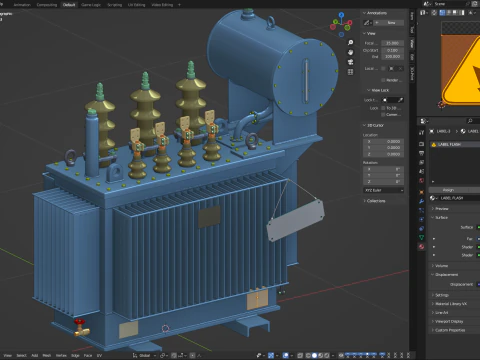This screenshot has width=480, height=360.
Task: Click the New annotation button
Action: (x=389, y=23)
